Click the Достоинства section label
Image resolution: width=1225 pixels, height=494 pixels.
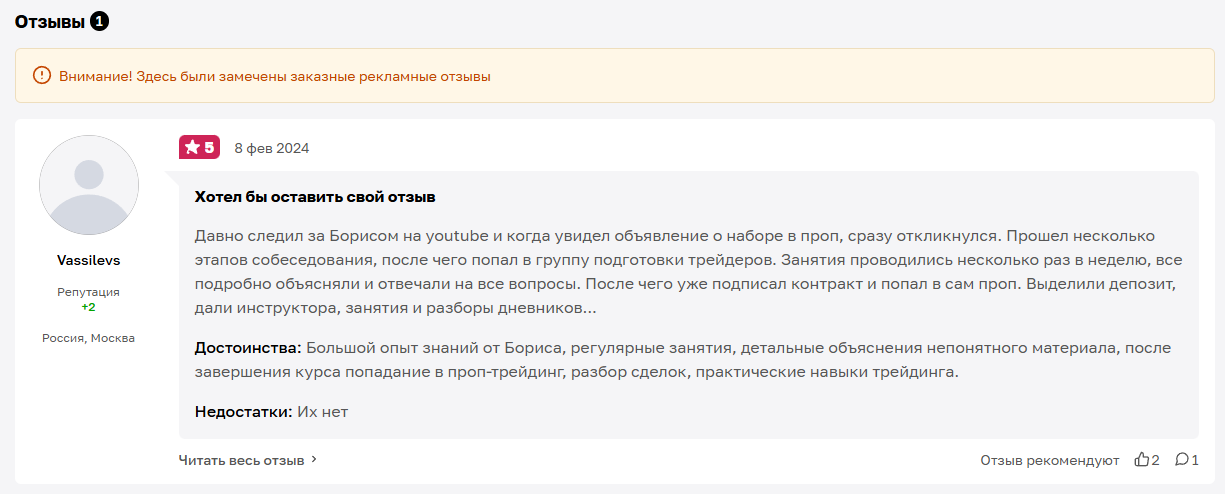pyautogui.click(x=247, y=348)
